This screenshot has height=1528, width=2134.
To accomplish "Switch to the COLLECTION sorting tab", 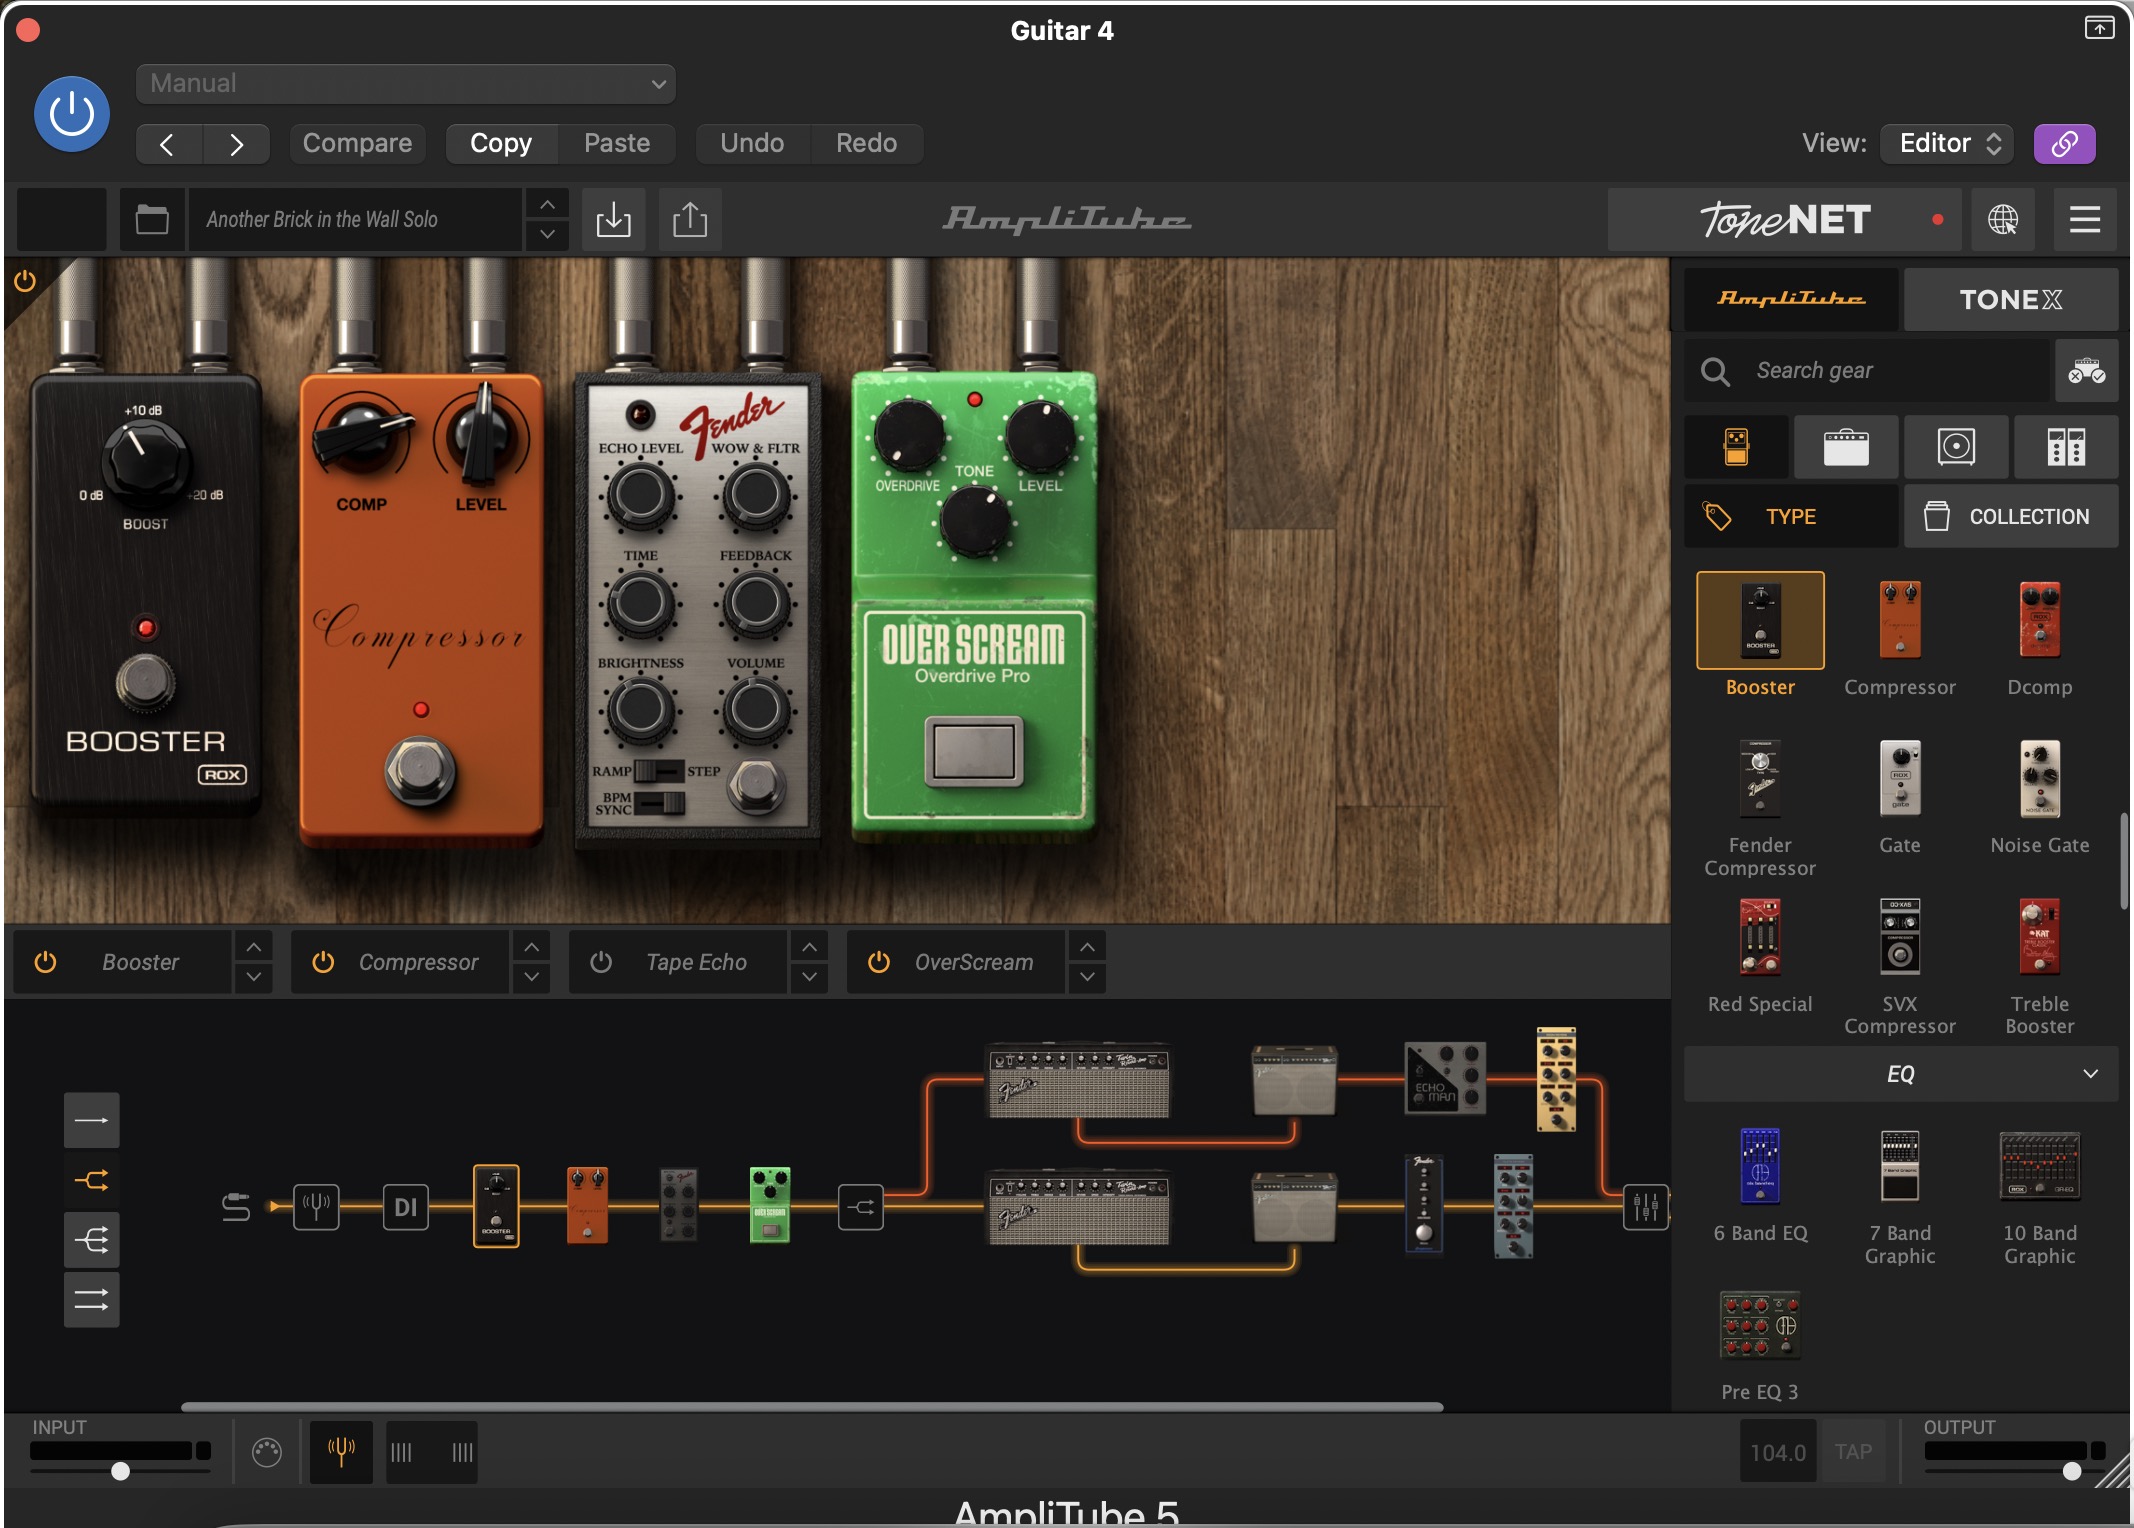I will pyautogui.click(x=2010, y=516).
